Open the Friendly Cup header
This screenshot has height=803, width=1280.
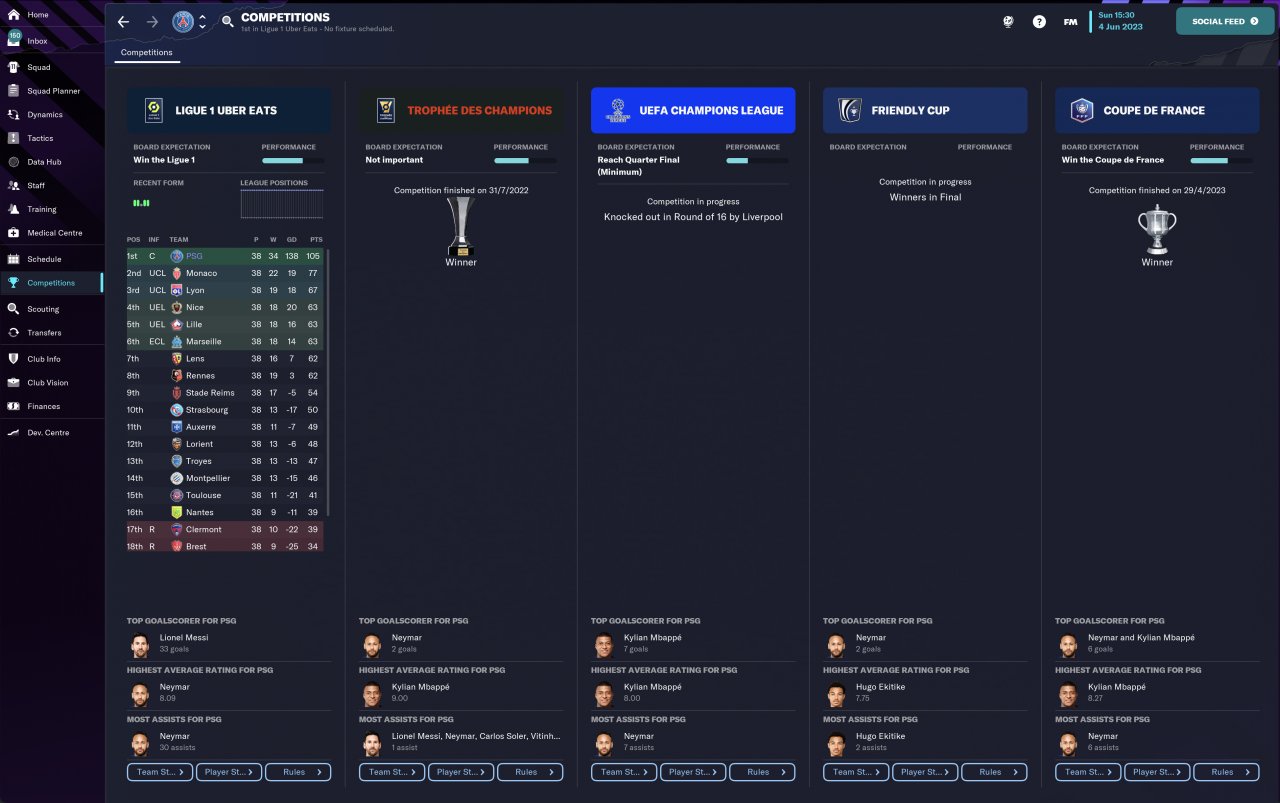tap(925, 110)
